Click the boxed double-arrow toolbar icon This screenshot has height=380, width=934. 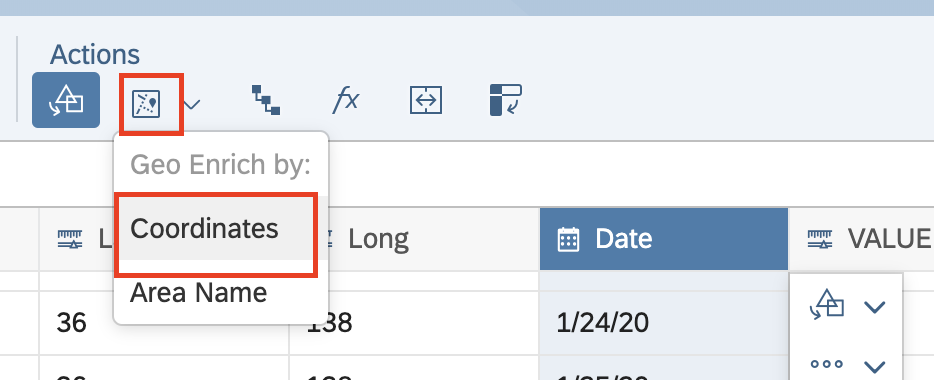pyautogui.click(x=426, y=100)
